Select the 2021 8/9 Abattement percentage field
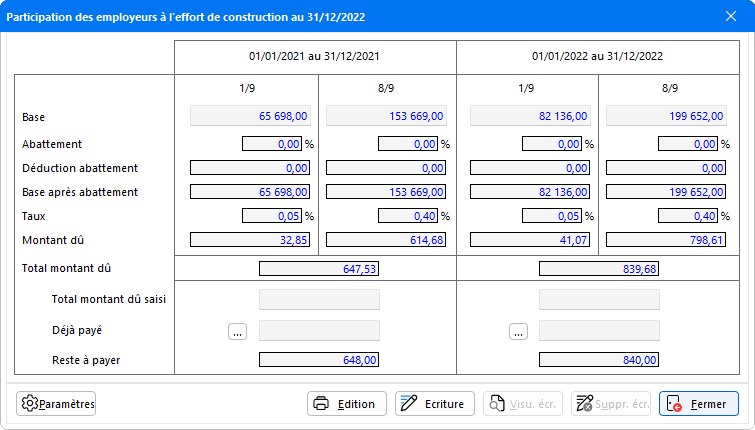This screenshot has height=430, width=755. tap(408, 144)
